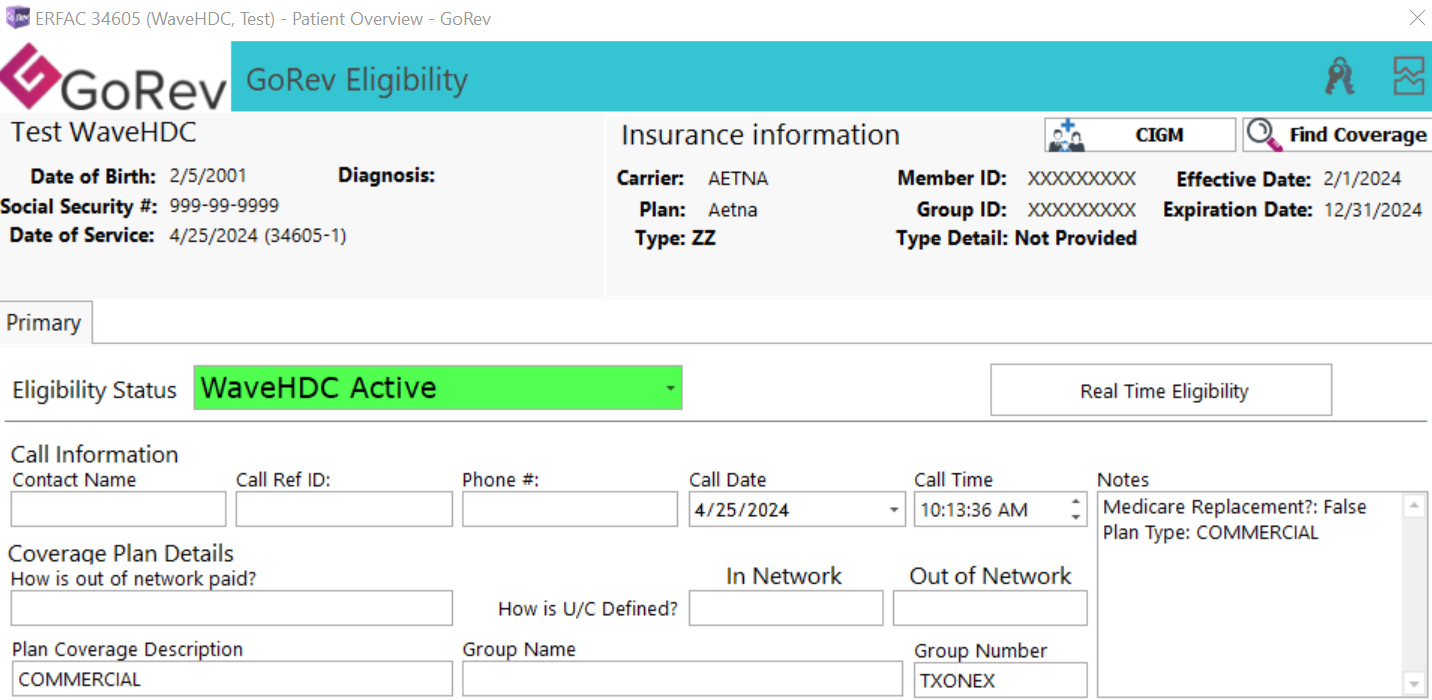This screenshot has height=700, width=1432.
Task: Switch to the Primary tab
Action: [x=46, y=323]
